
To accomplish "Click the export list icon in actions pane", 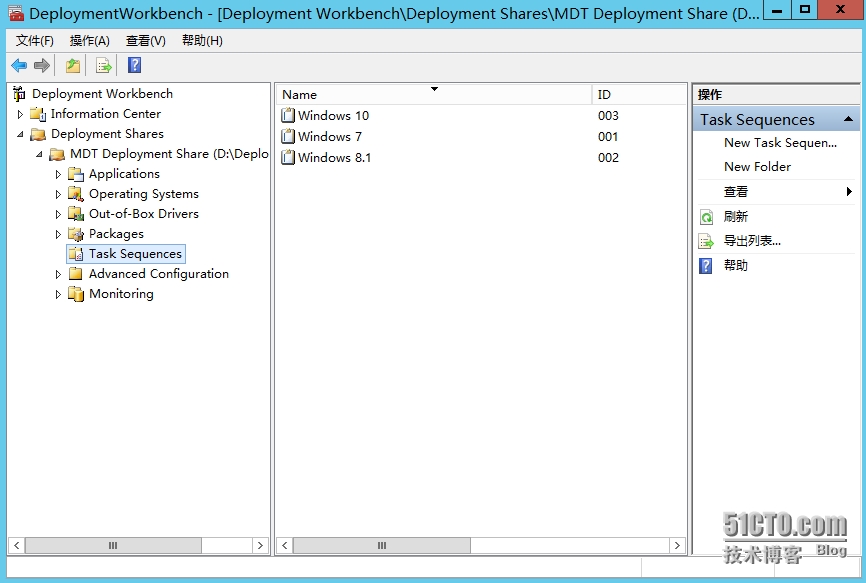I will pos(706,241).
